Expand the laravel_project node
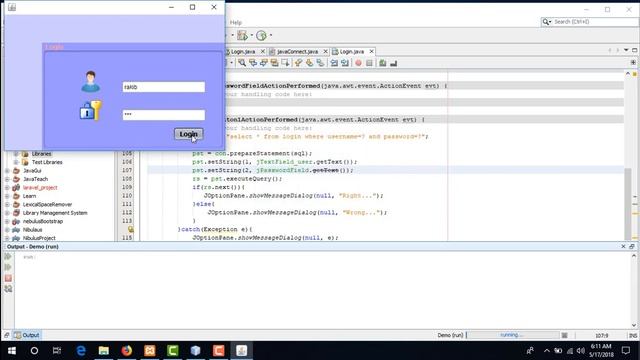This screenshot has width=640, height=360. (x=7, y=188)
